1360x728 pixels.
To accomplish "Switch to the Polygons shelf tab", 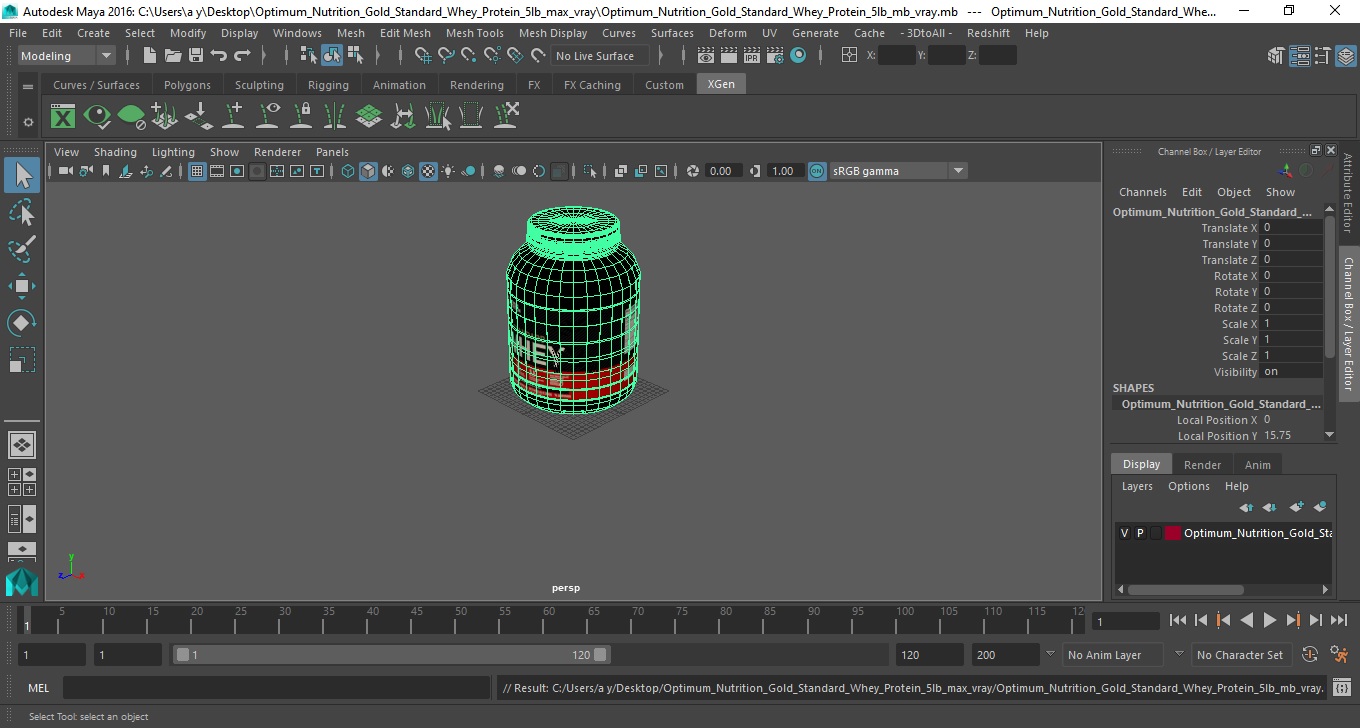I will click(x=187, y=85).
